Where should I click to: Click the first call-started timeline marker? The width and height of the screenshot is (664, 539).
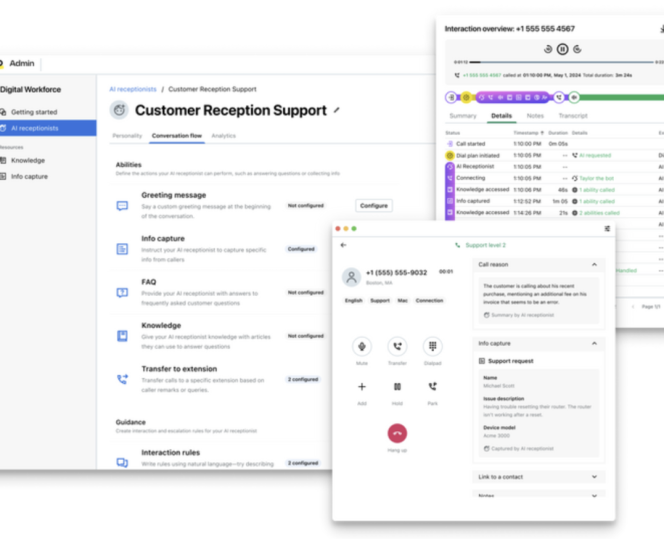[451, 97]
